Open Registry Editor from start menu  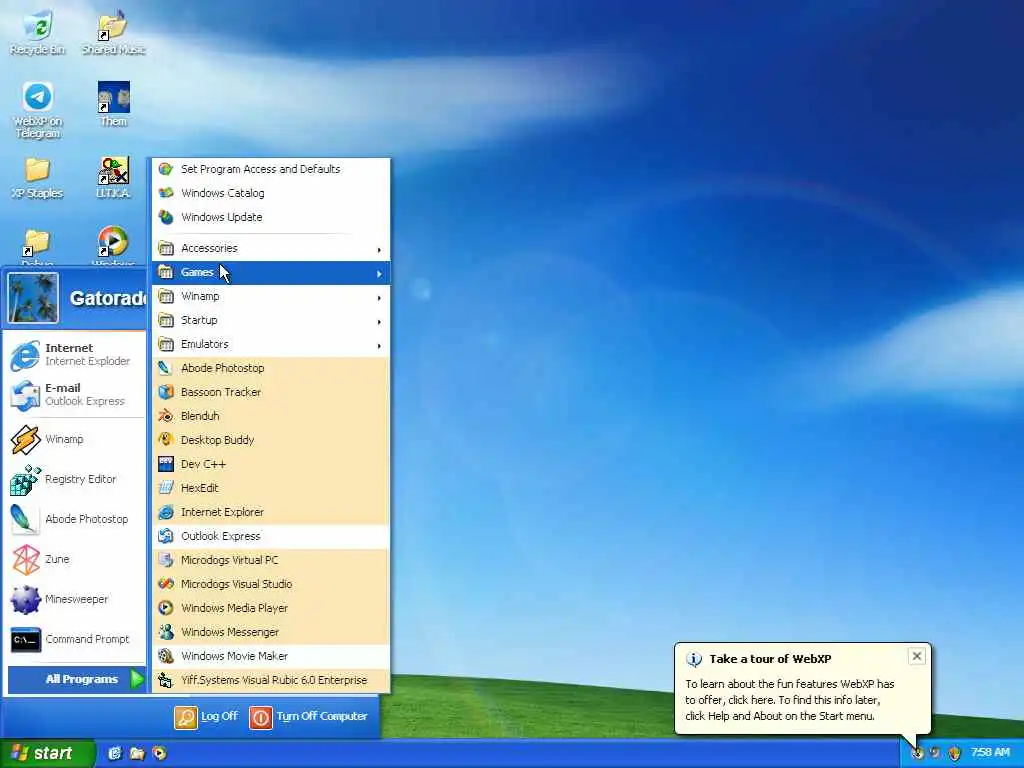74,479
